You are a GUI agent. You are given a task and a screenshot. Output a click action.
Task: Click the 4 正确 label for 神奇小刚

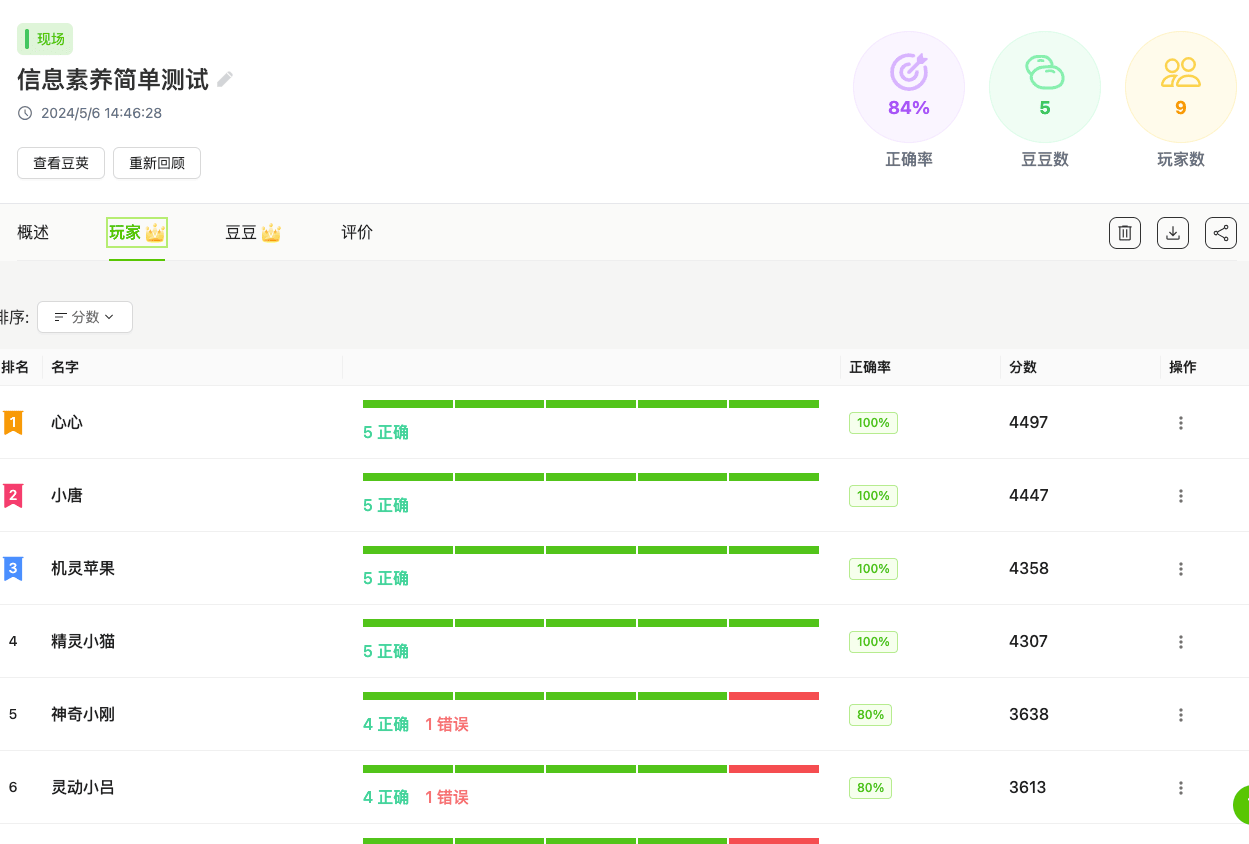386,725
